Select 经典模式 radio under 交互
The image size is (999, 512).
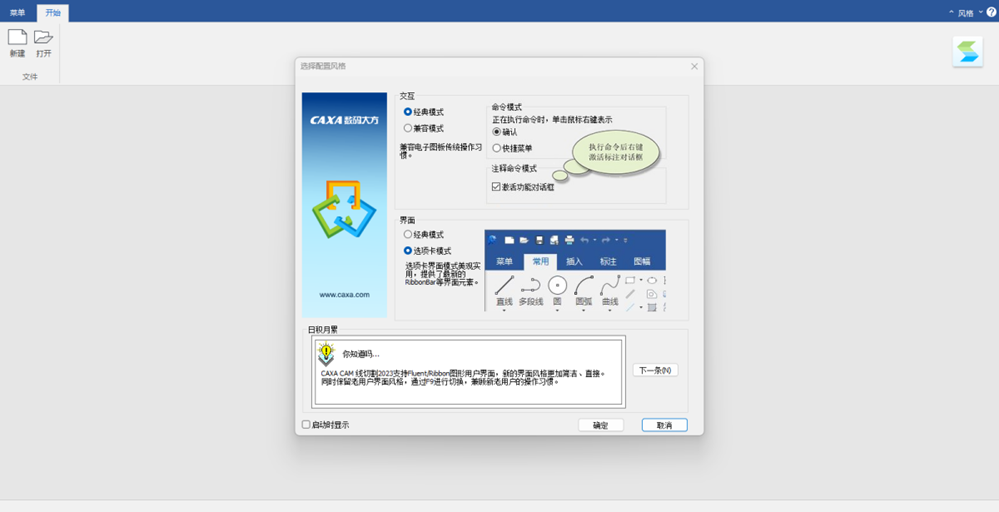coord(408,112)
